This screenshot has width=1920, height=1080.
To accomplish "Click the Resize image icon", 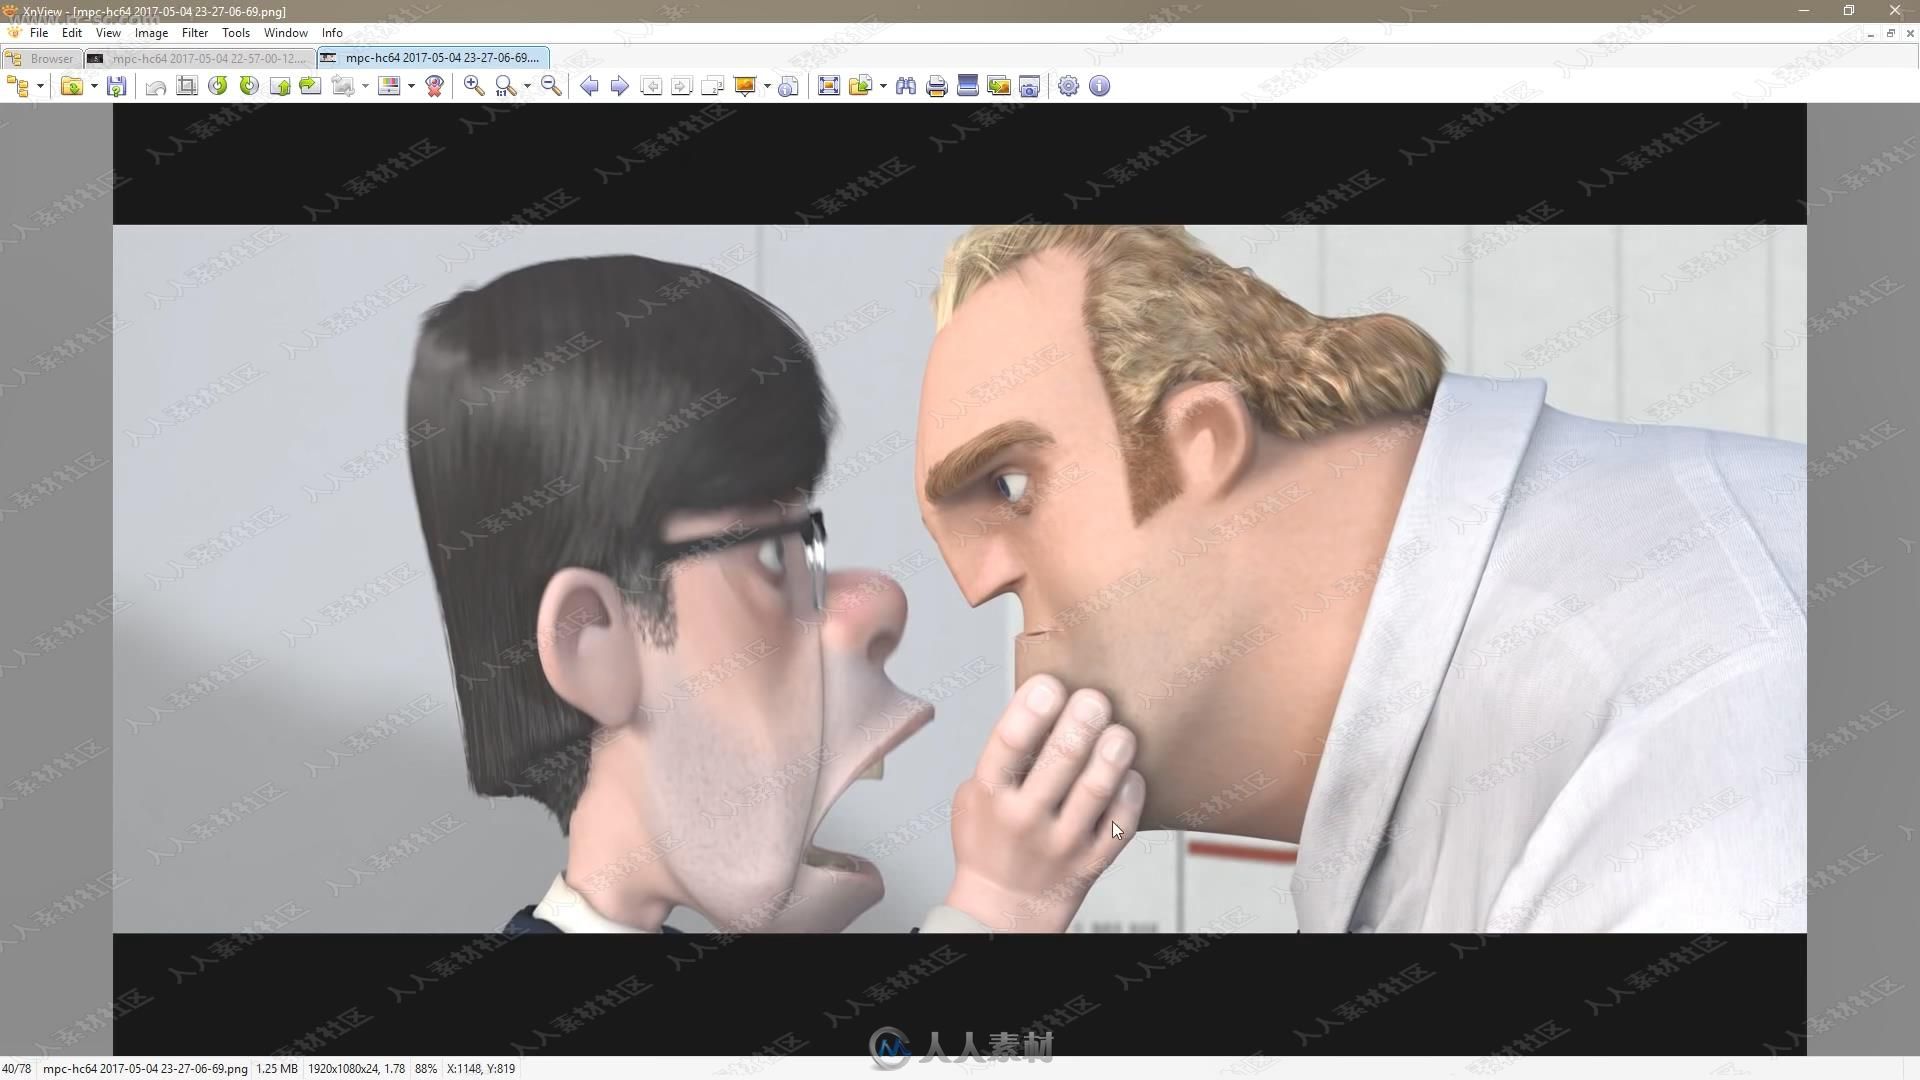I will point(343,86).
